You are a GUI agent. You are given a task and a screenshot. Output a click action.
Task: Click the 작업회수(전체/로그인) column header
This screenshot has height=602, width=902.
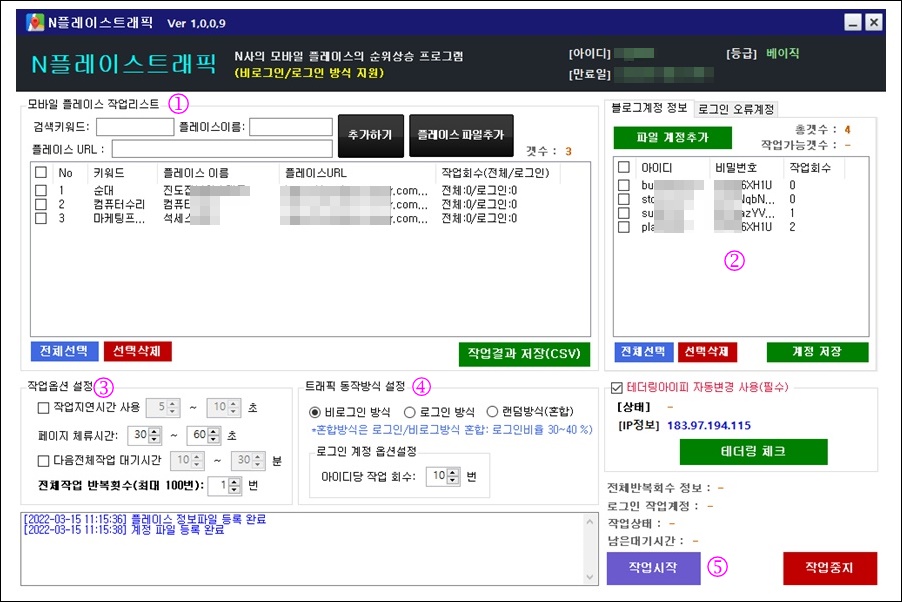point(495,173)
